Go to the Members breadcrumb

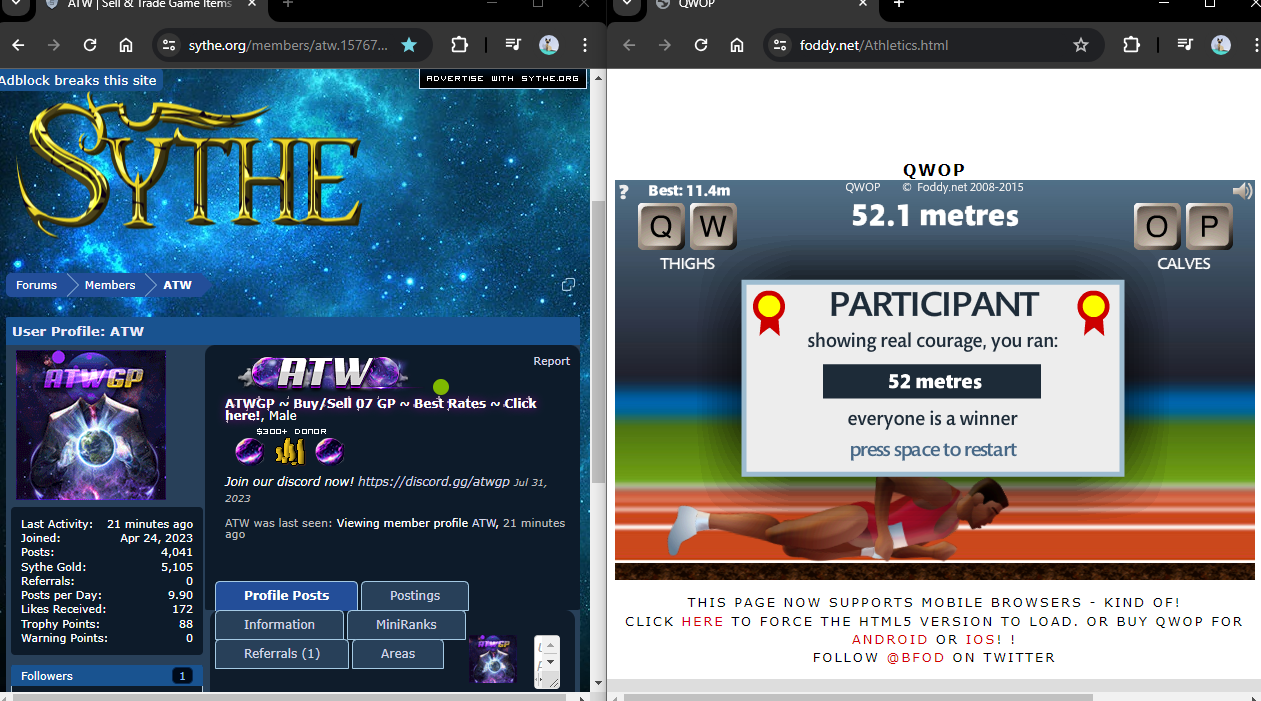pyautogui.click(x=110, y=285)
